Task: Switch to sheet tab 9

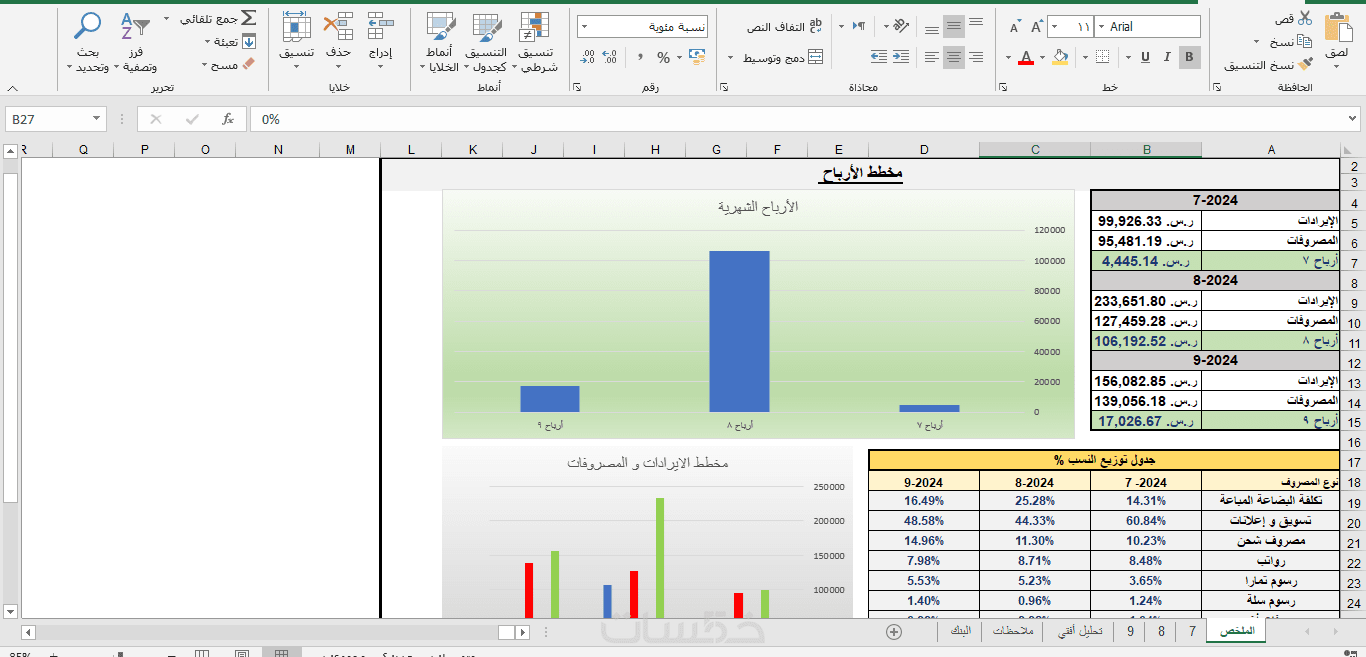Action: (1130, 631)
